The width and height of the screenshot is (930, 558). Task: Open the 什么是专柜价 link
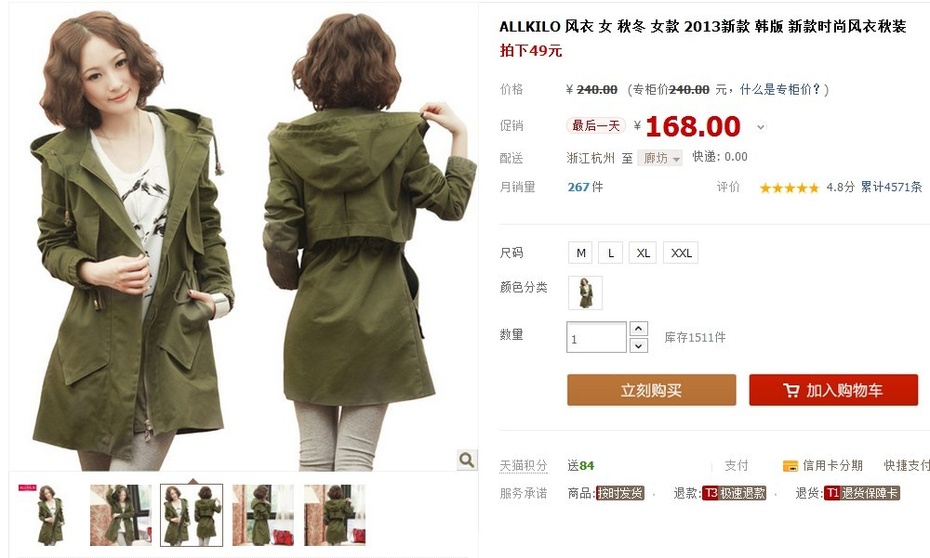[x=780, y=90]
